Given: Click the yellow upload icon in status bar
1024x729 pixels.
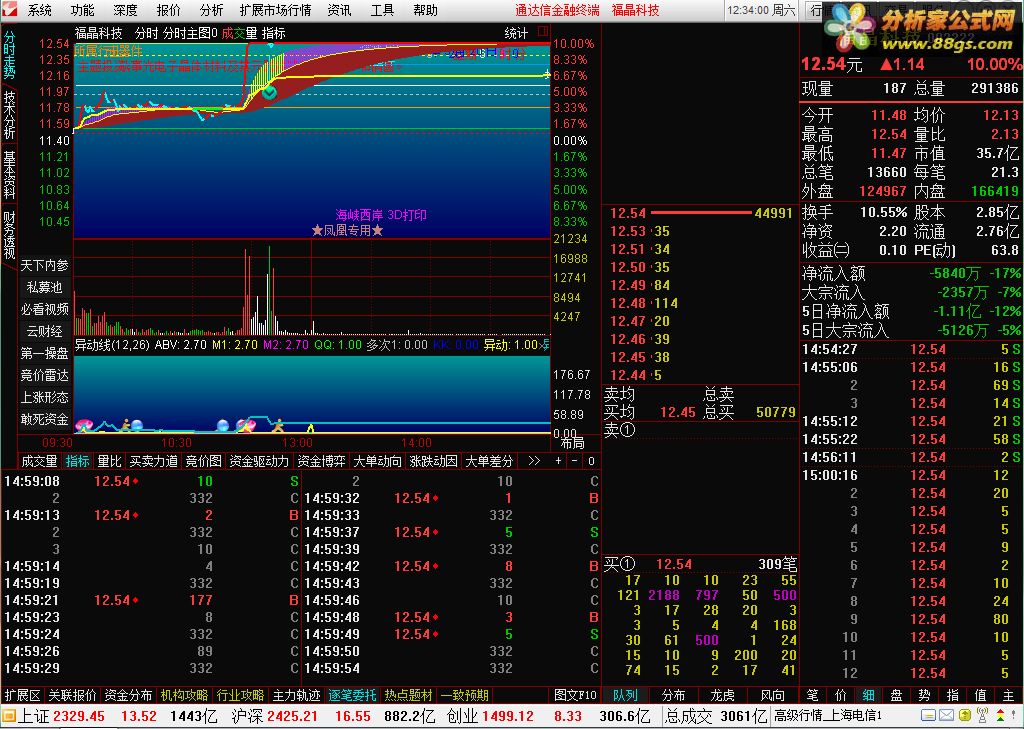Looking at the screenshot, I should point(964,716).
